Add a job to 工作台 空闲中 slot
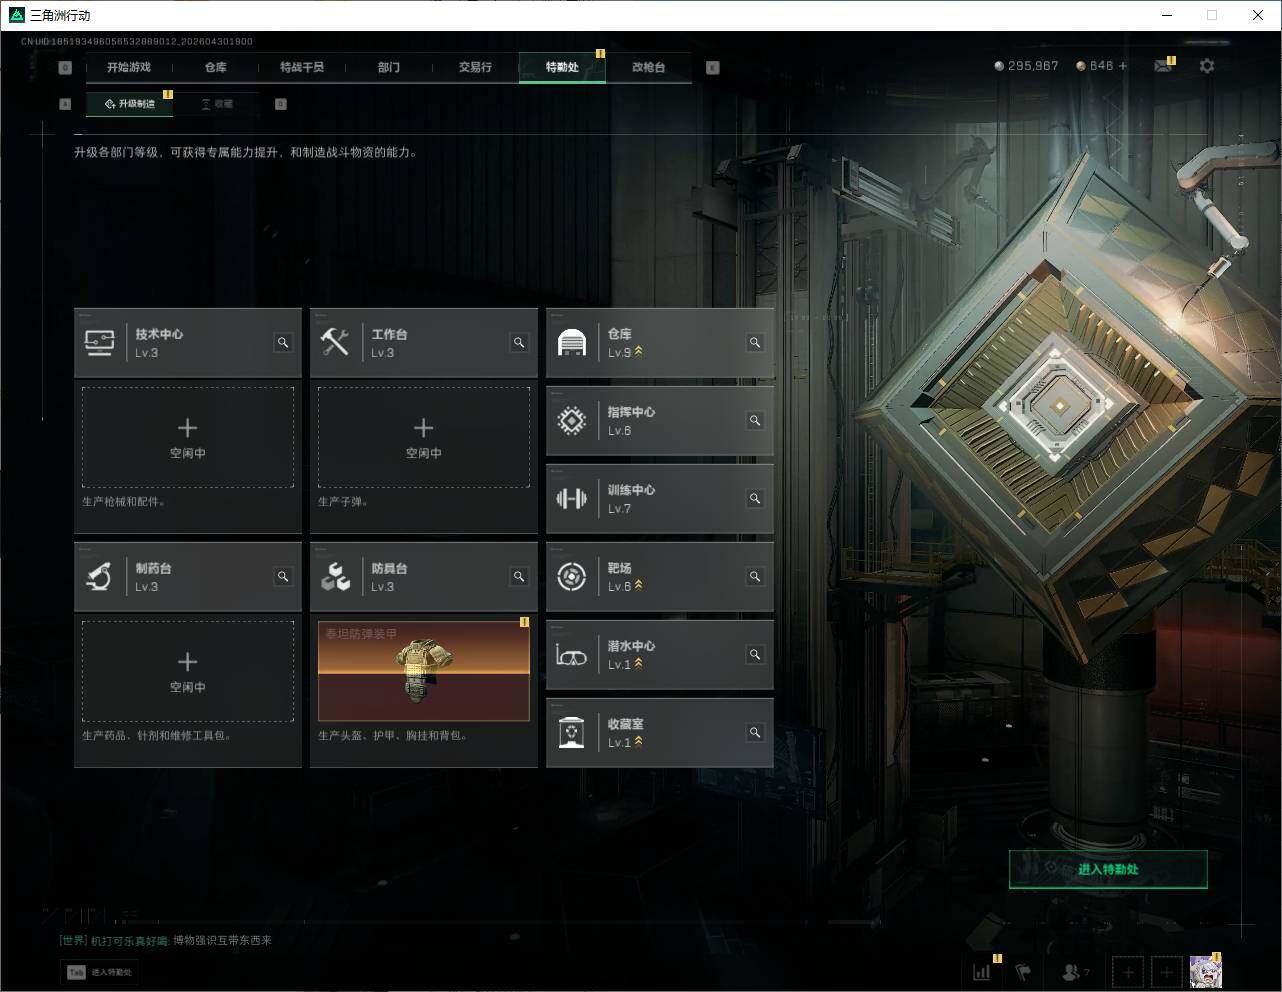The image size is (1282, 992). point(424,438)
